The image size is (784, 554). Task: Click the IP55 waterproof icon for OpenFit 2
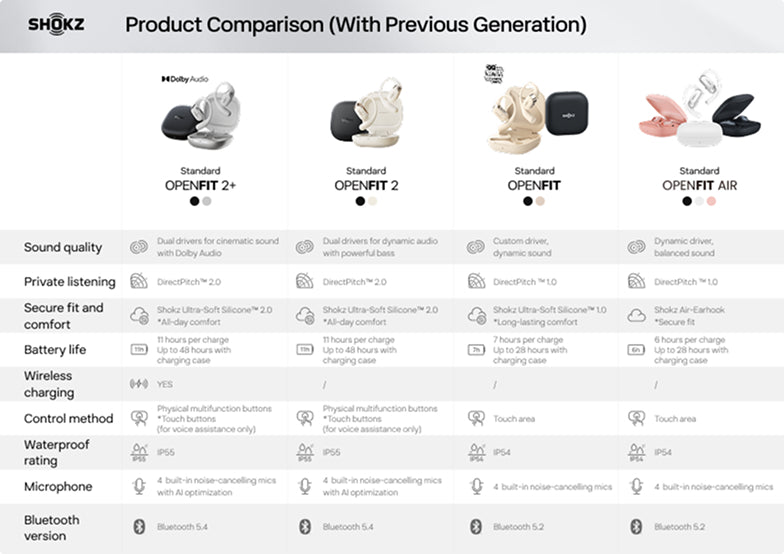305,453
